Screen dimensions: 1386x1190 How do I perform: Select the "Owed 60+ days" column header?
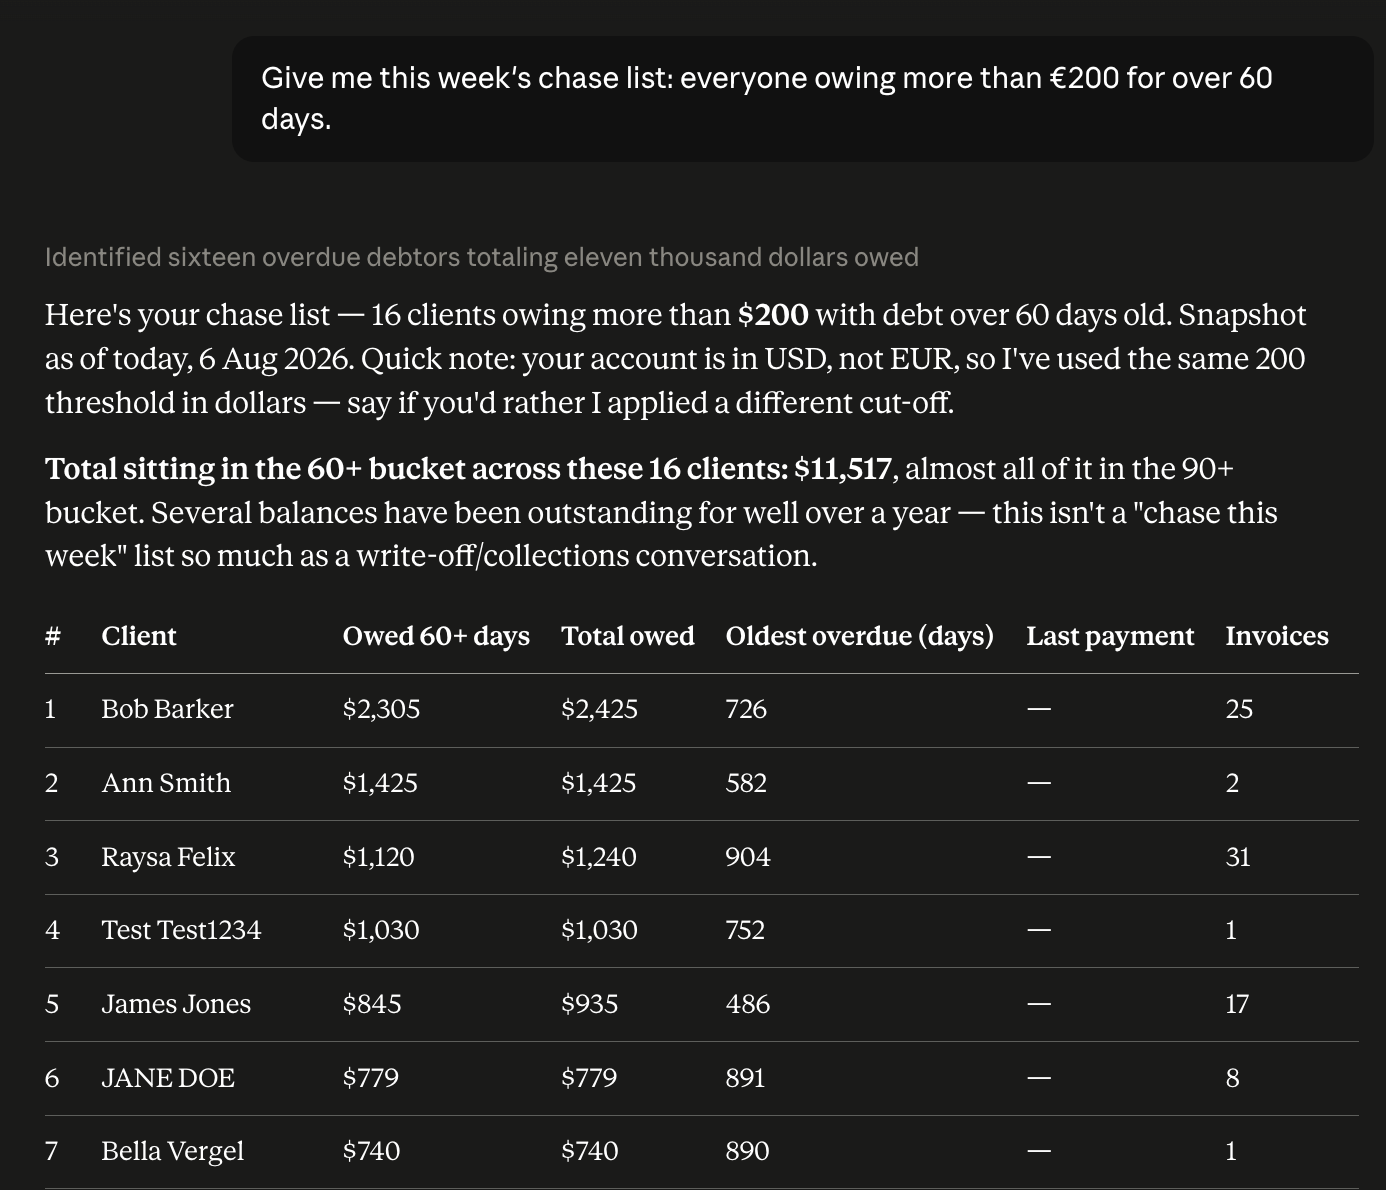[x=436, y=636]
